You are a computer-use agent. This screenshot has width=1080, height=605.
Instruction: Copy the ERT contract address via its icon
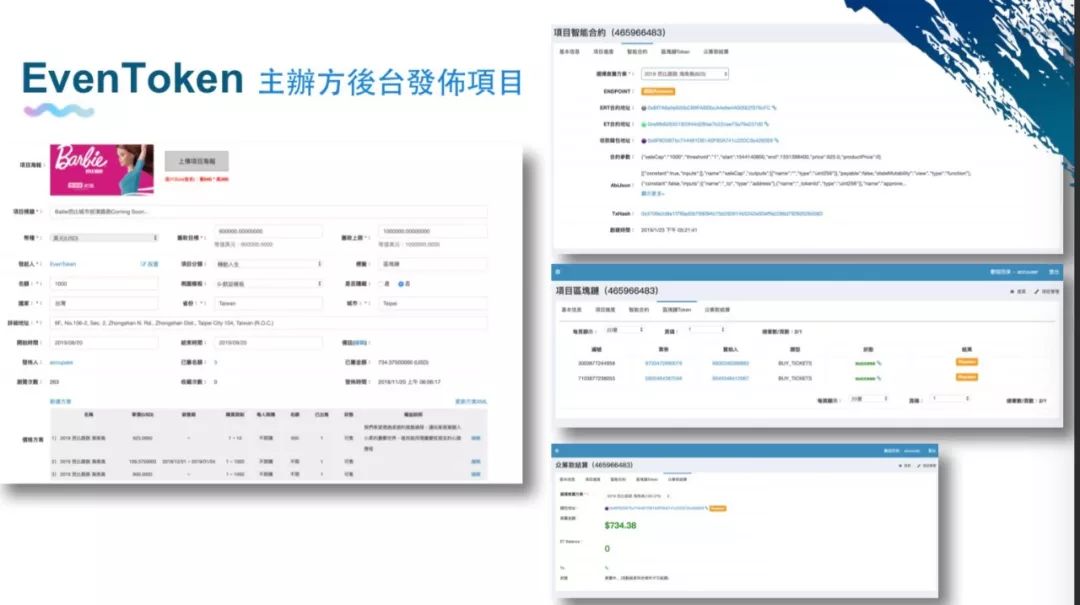(774, 107)
